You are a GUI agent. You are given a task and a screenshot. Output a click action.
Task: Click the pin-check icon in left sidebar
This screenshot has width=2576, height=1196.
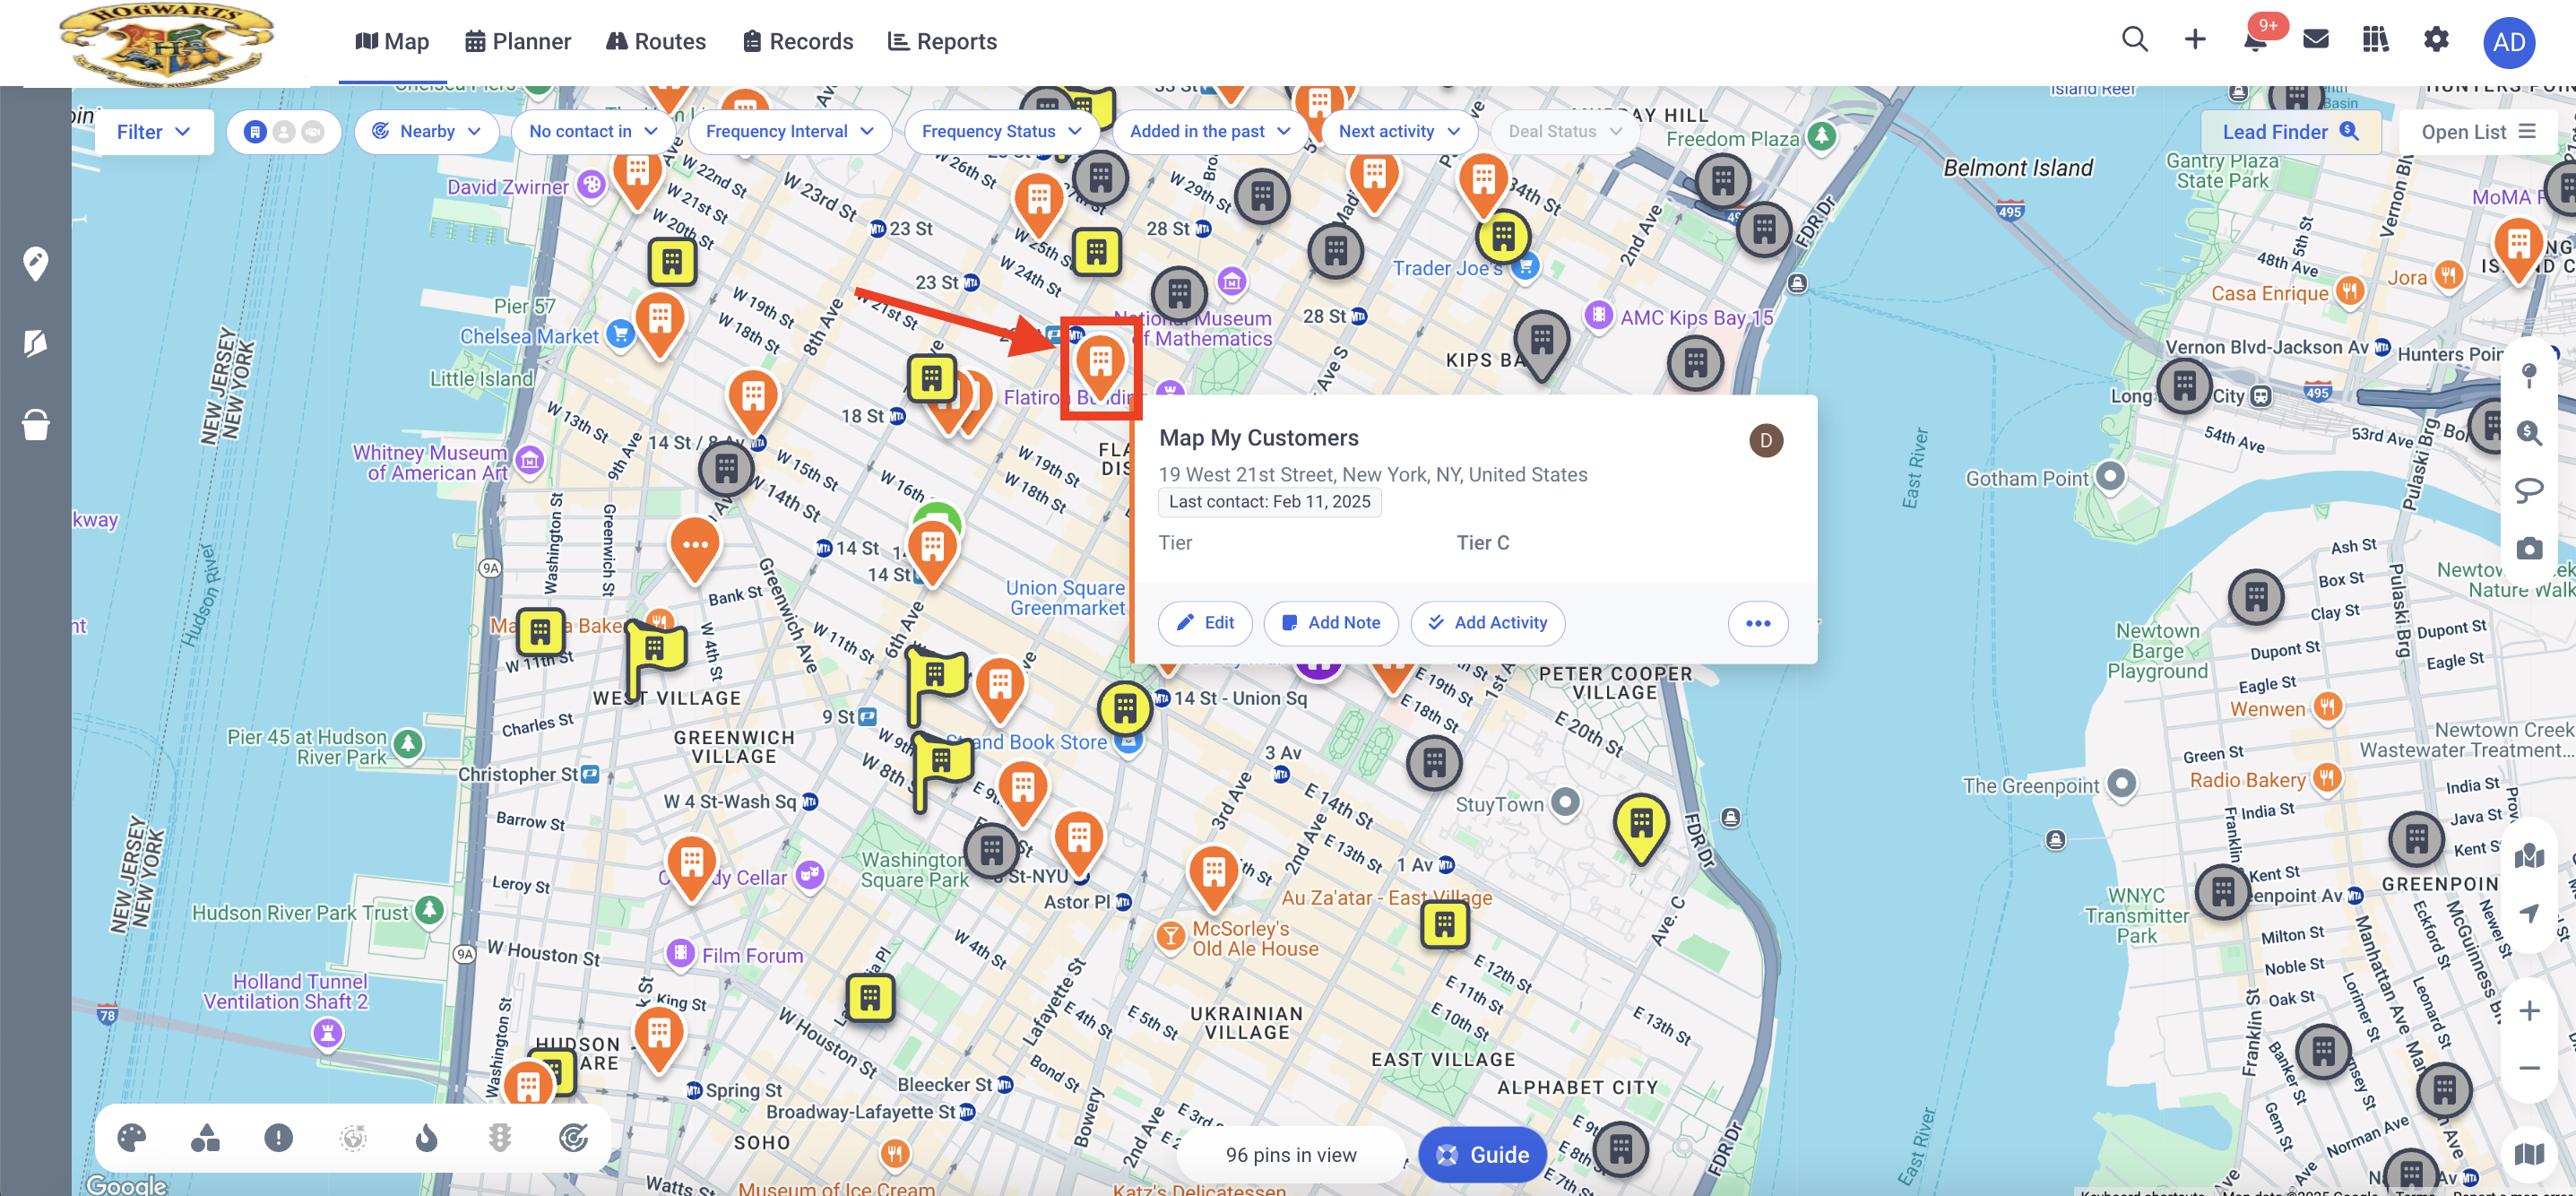(36, 263)
